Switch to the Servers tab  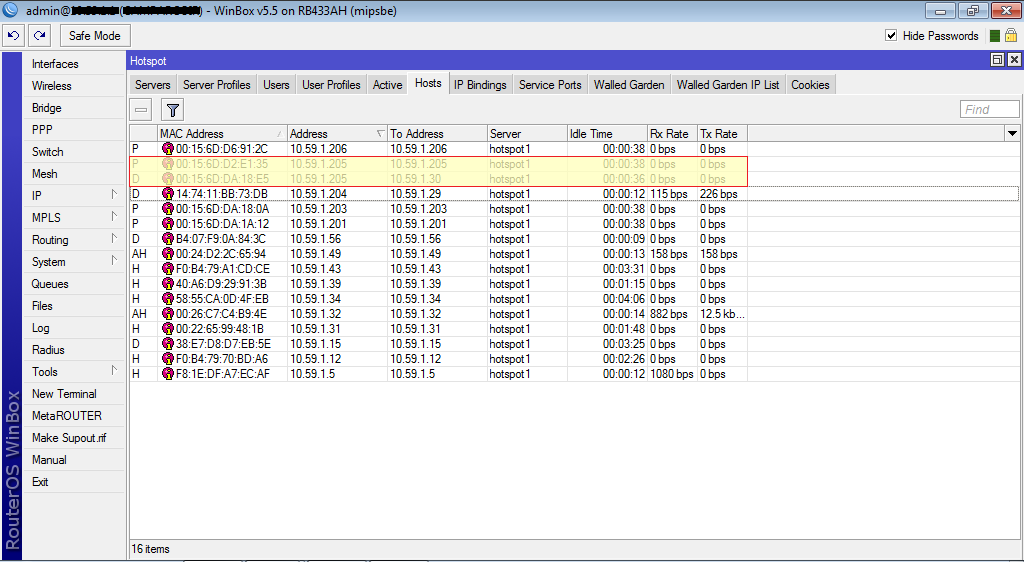(153, 85)
